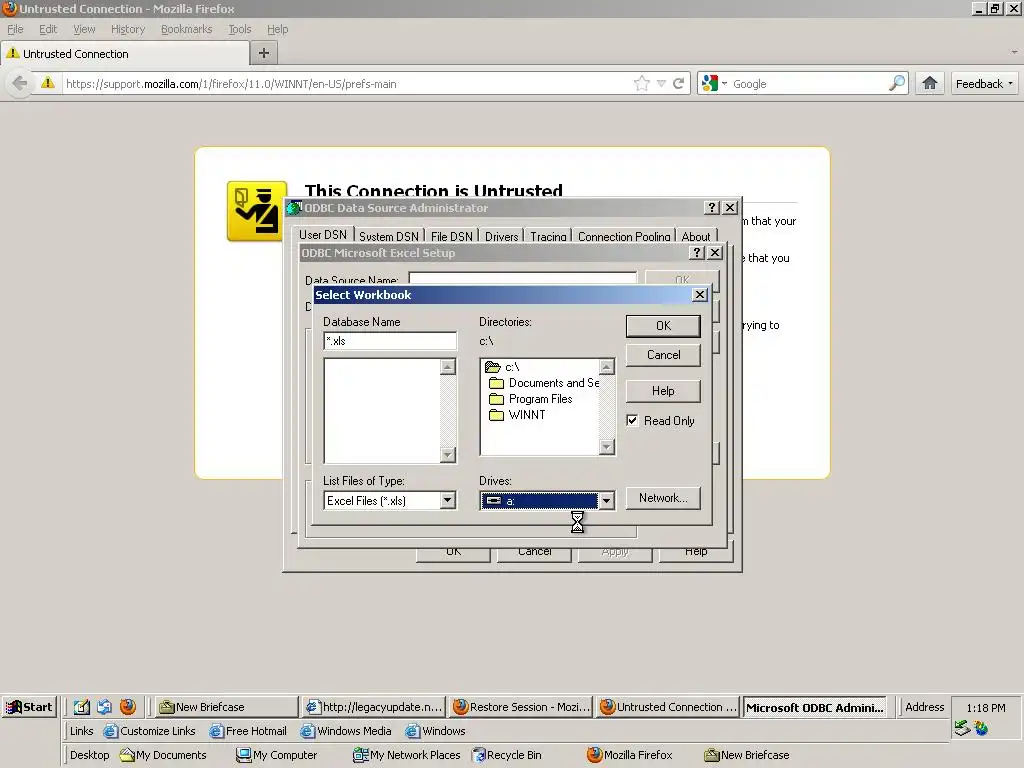The image size is (1024, 768).
Task: Click the Windows Update system tray icon
Action: tap(981, 728)
